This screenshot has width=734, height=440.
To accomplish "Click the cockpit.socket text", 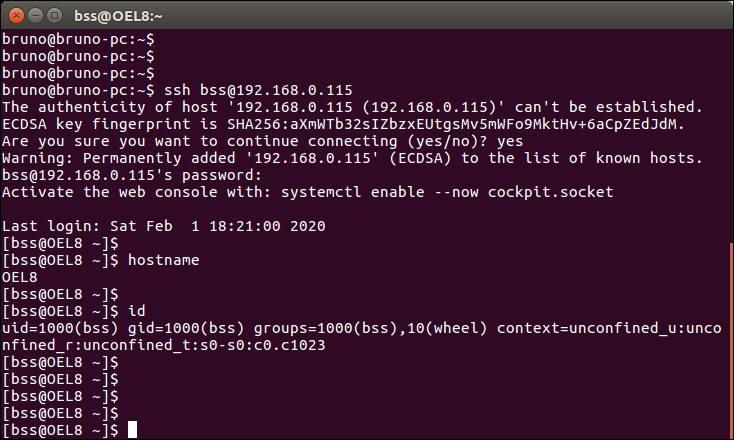I will coord(550,192).
